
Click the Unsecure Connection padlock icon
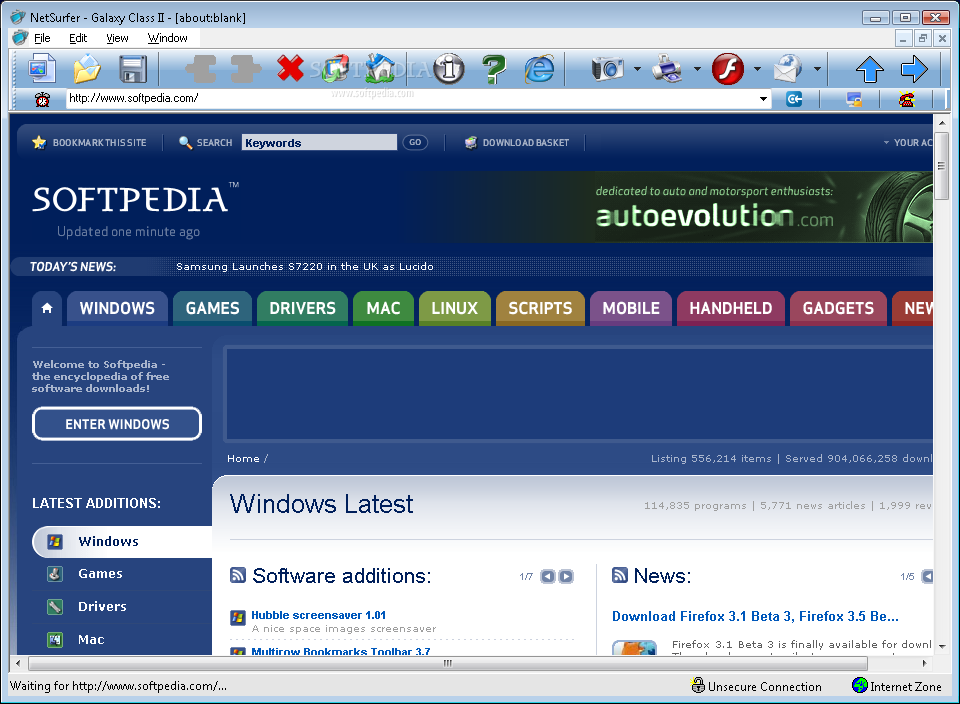[698, 685]
